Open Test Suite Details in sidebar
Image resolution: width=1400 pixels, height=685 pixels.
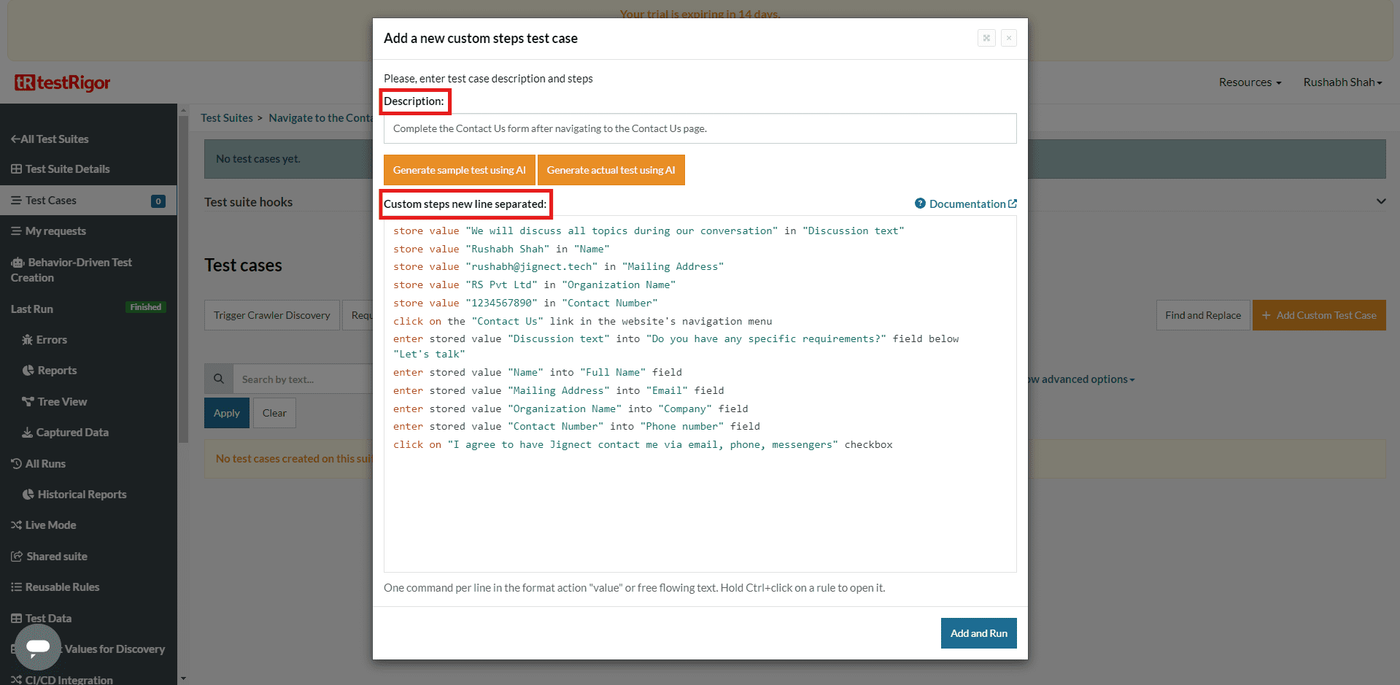(x=60, y=169)
